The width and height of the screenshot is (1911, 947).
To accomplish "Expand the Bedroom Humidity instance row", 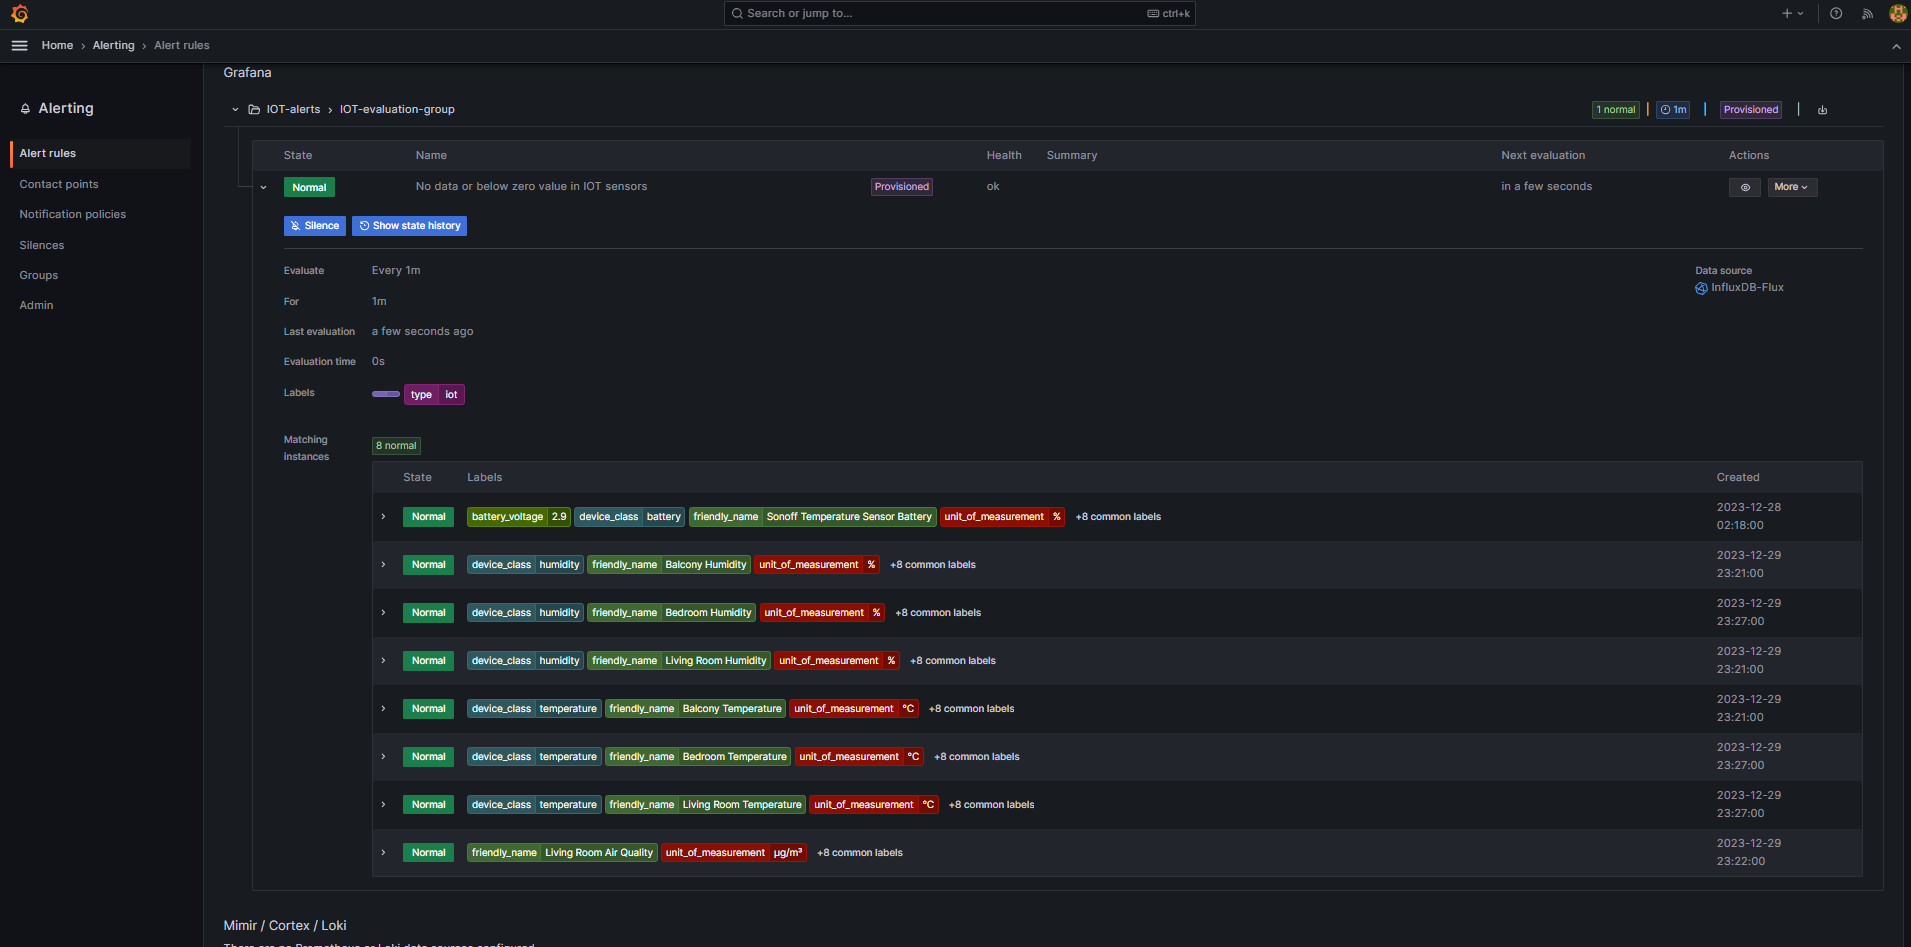I will point(383,613).
